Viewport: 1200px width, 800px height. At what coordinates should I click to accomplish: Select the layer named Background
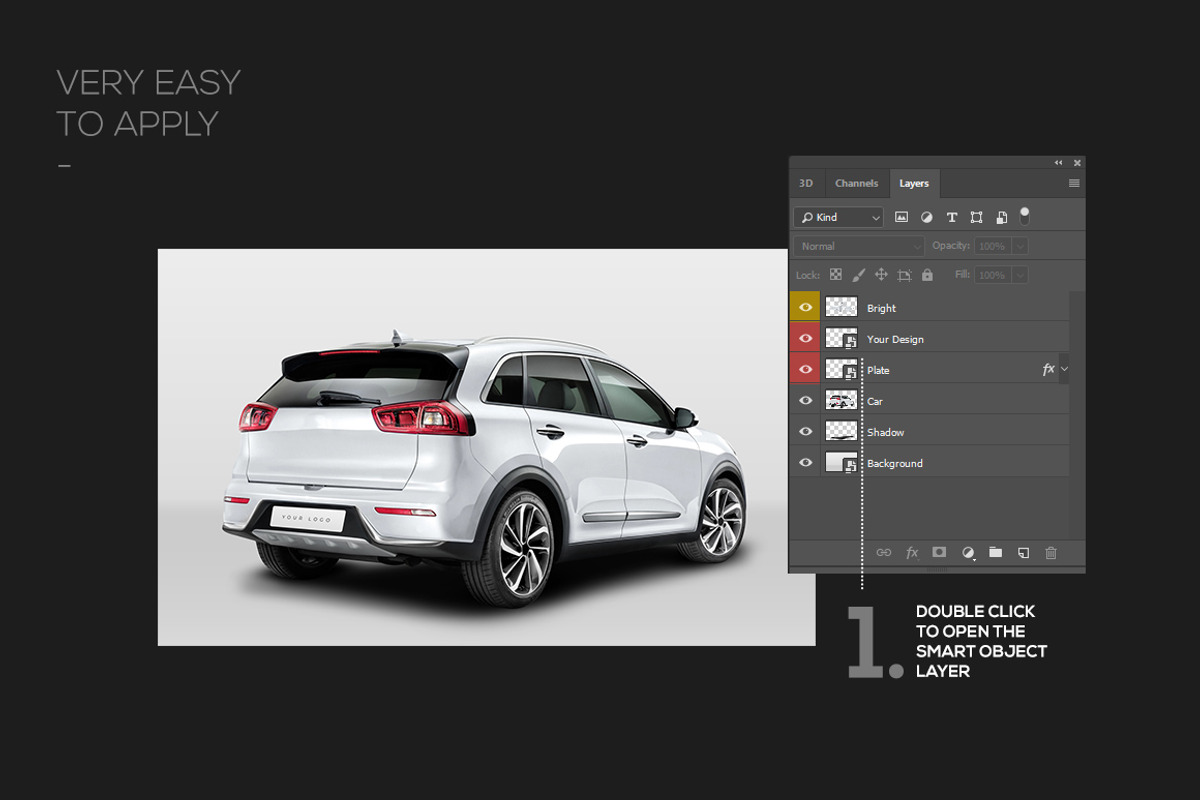(895, 463)
